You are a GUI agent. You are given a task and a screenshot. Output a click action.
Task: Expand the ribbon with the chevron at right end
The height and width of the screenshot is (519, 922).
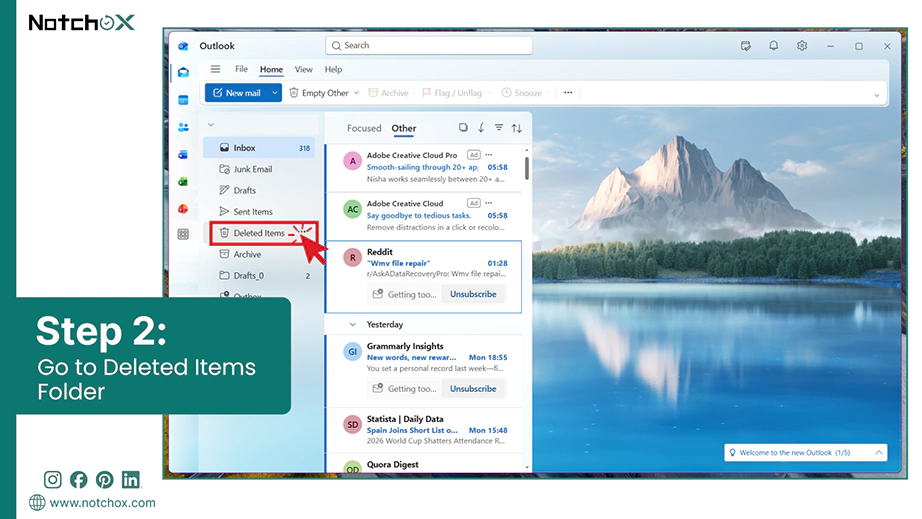[876, 95]
